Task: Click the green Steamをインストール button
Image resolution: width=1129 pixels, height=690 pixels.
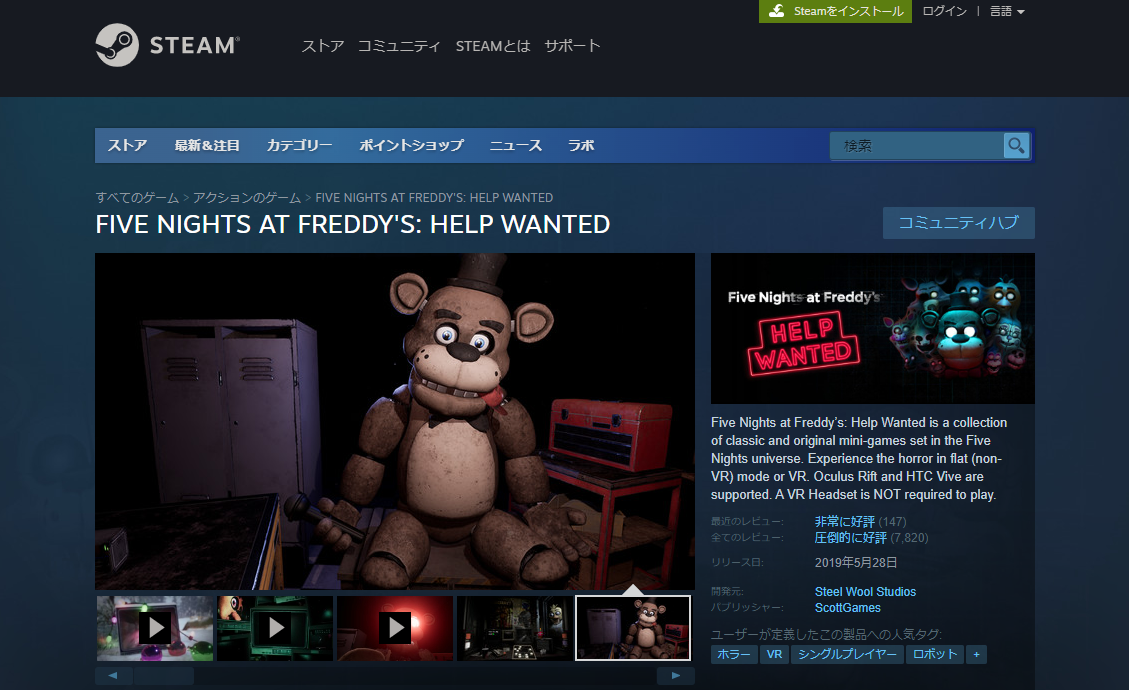Action: point(836,11)
